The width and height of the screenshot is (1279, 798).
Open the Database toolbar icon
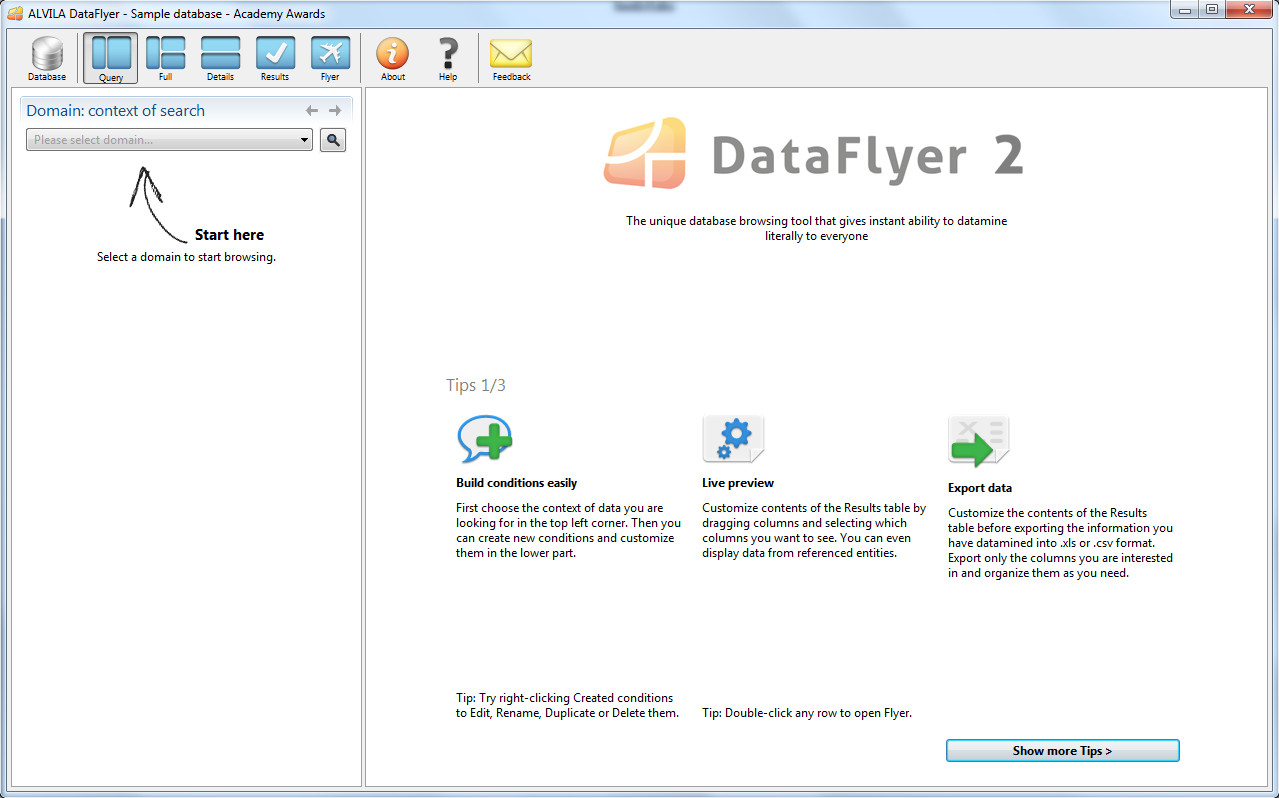point(47,59)
